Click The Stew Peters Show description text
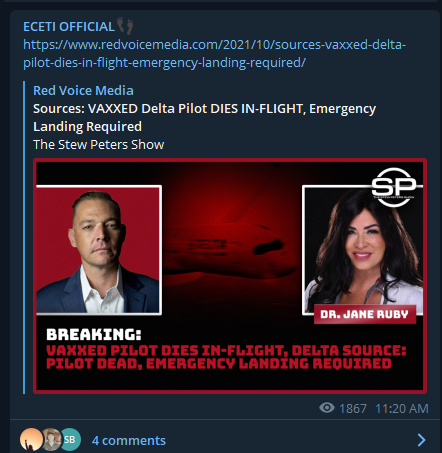This screenshot has height=453, width=442. pyautogui.click(x=99, y=144)
